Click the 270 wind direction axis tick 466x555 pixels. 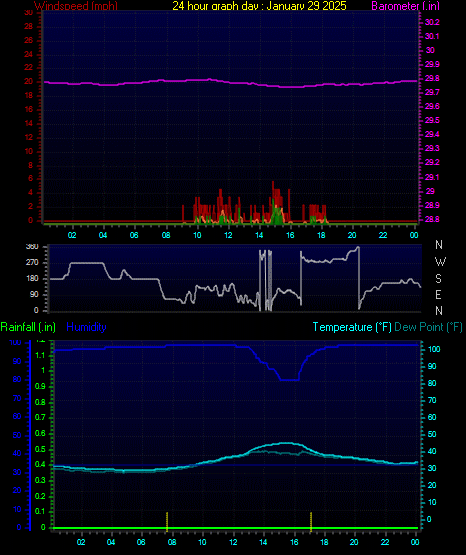pyautogui.click(x=32, y=263)
